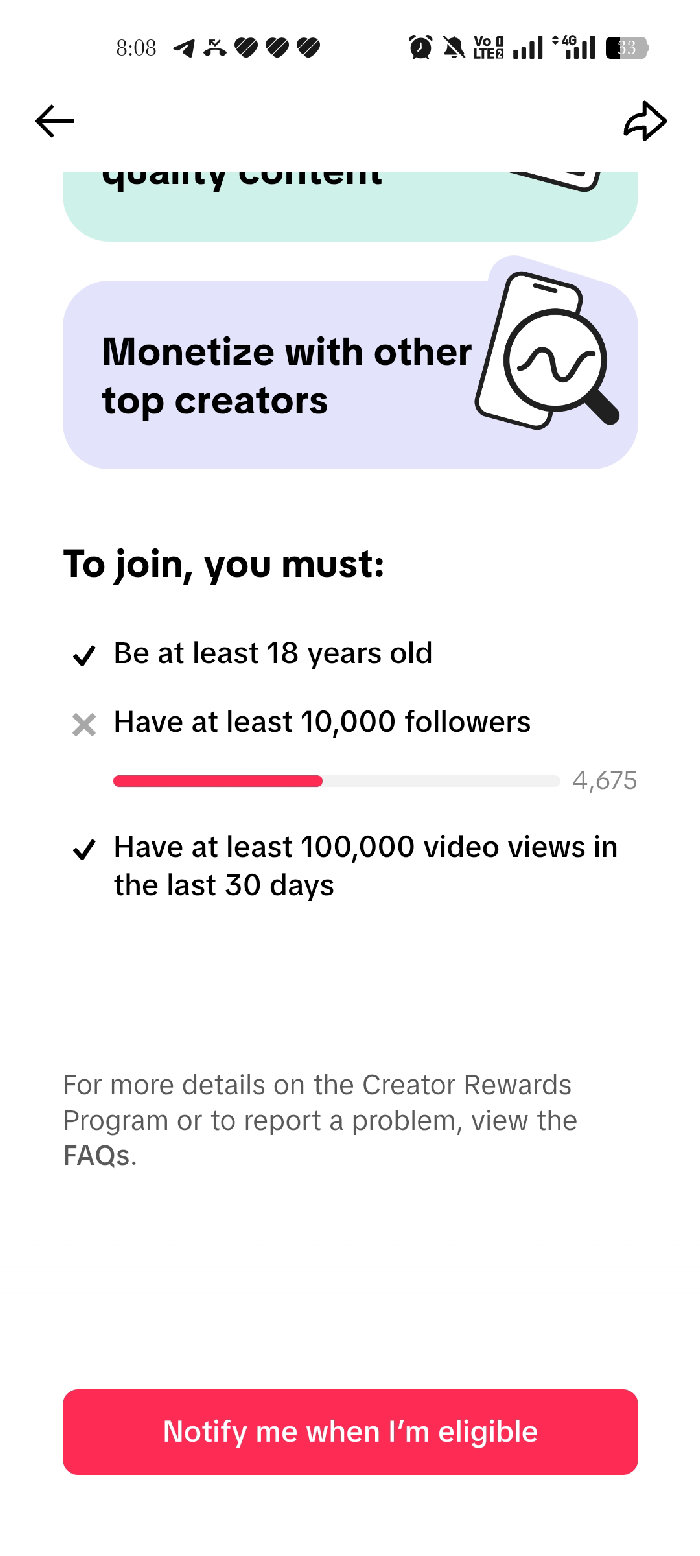Tap the Telegram notification icon in status bar
700x1556 pixels.
click(x=184, y=47)
